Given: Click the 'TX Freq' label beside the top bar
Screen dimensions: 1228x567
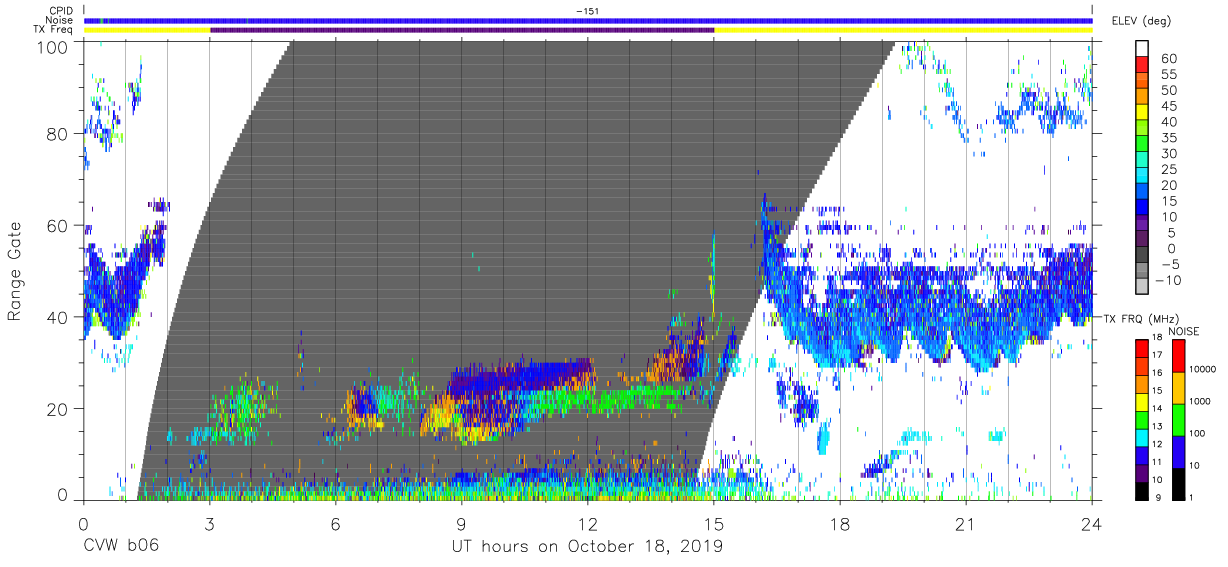Looking at the screenshot, I should (x=55, y=30).
